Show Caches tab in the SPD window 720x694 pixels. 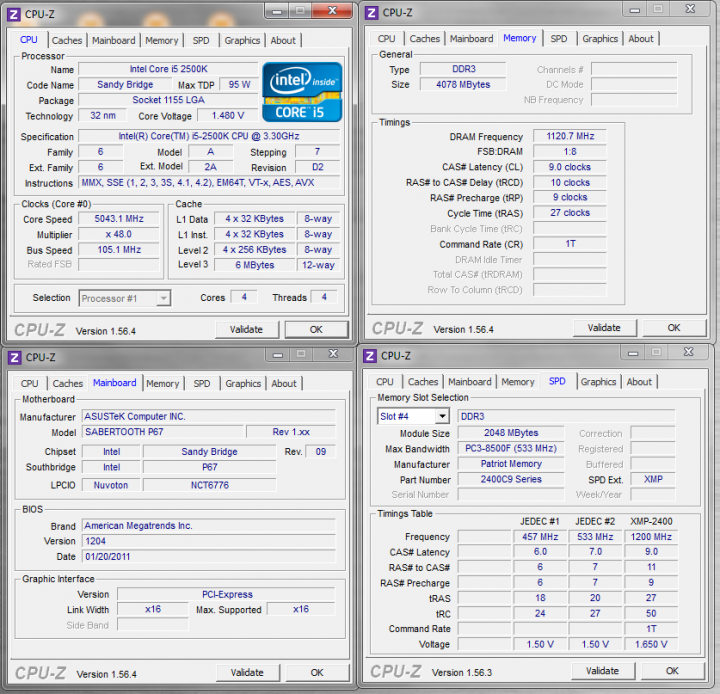point(423,382)
